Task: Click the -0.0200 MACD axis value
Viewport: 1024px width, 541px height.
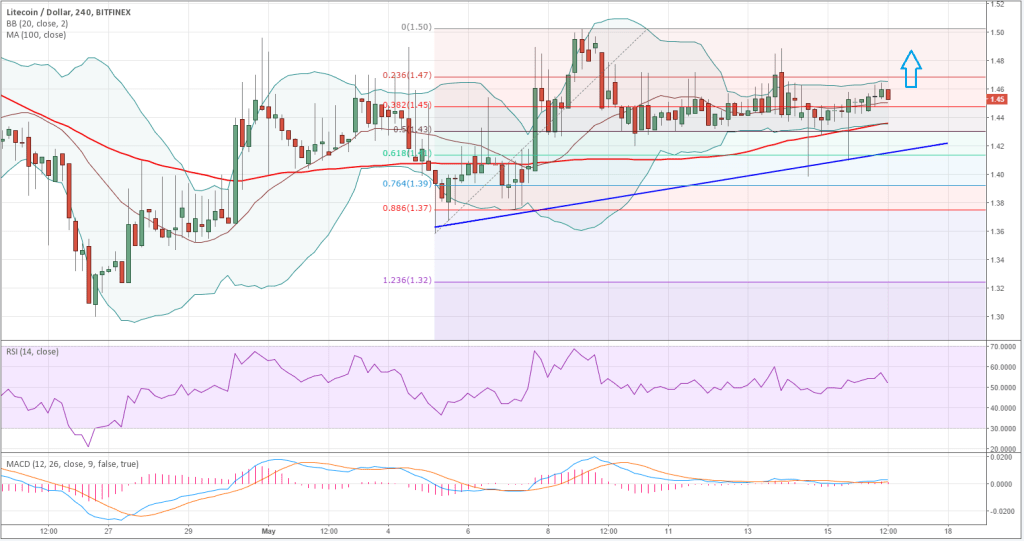Action: pos(1004,512)
